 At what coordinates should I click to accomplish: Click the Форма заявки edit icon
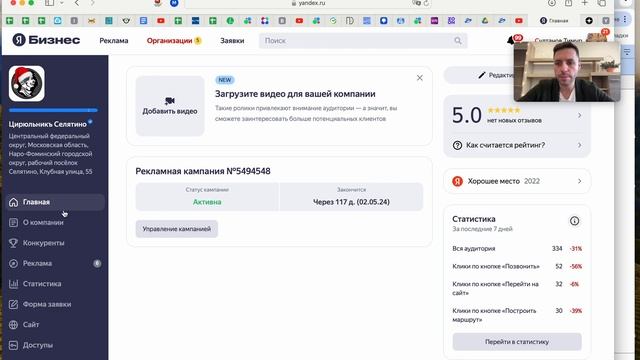[x=13, y=304]
